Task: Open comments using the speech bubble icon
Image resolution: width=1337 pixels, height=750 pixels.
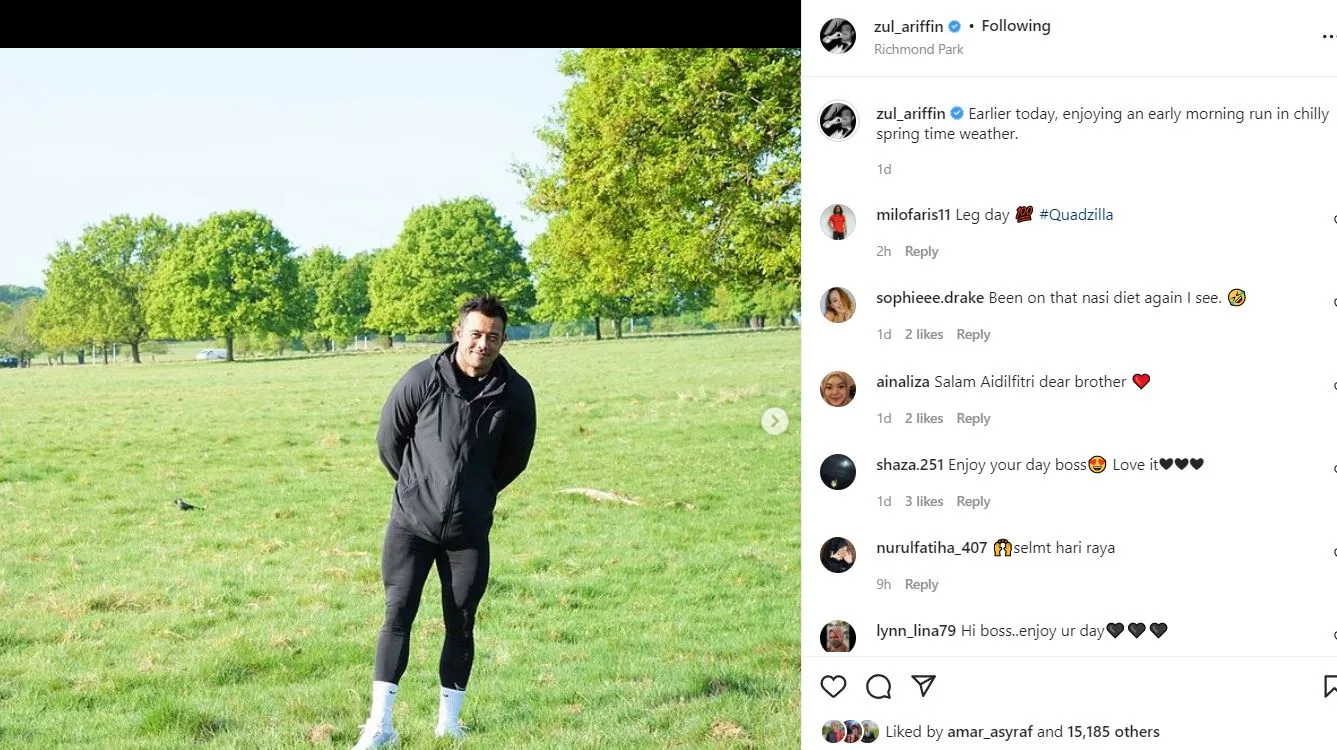Action: point(878,686)
